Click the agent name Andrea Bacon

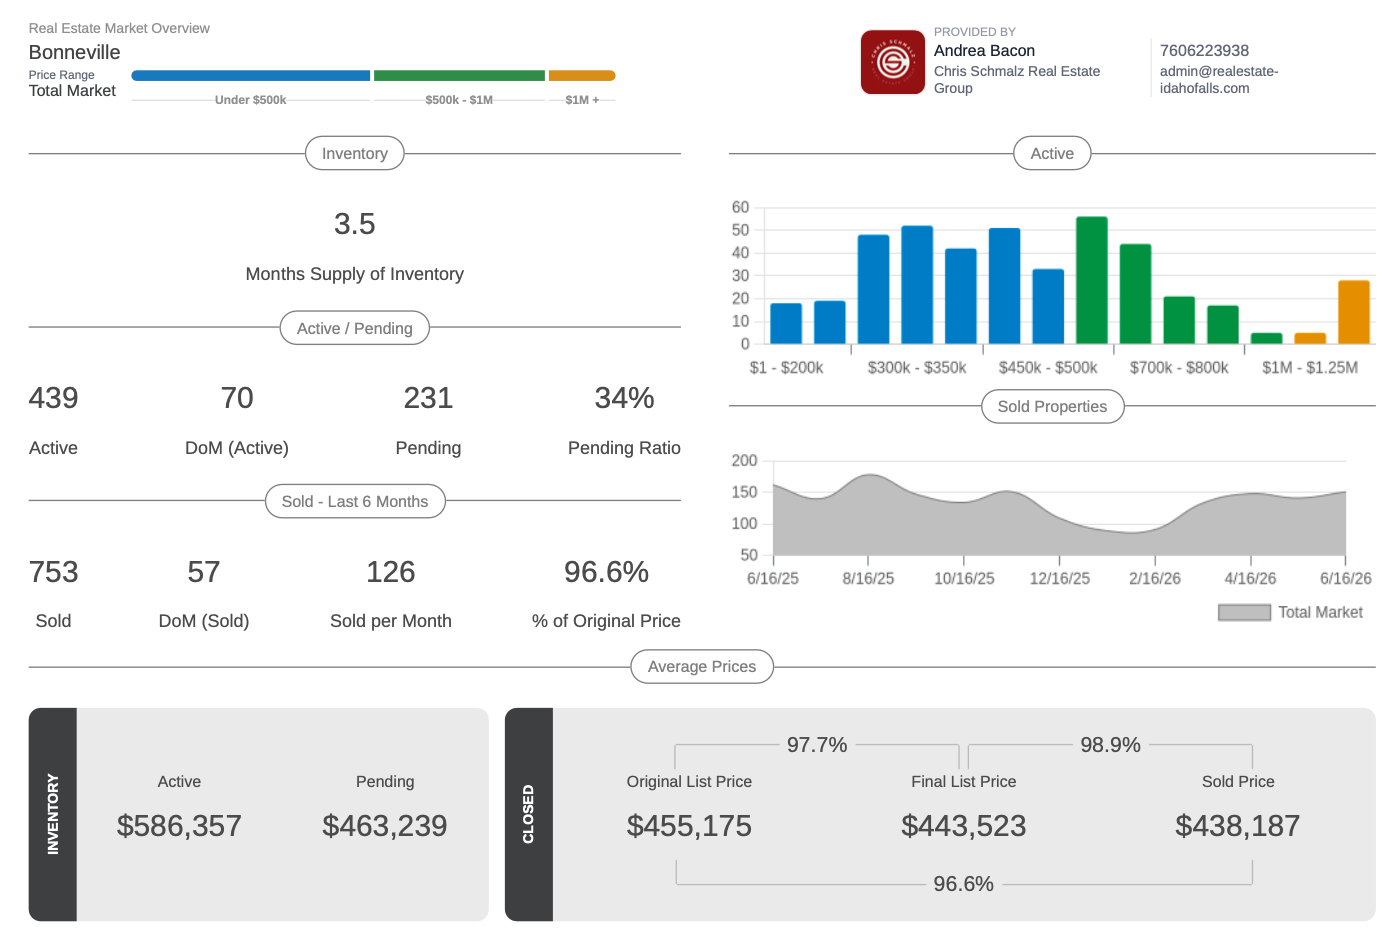click(984, 51)
